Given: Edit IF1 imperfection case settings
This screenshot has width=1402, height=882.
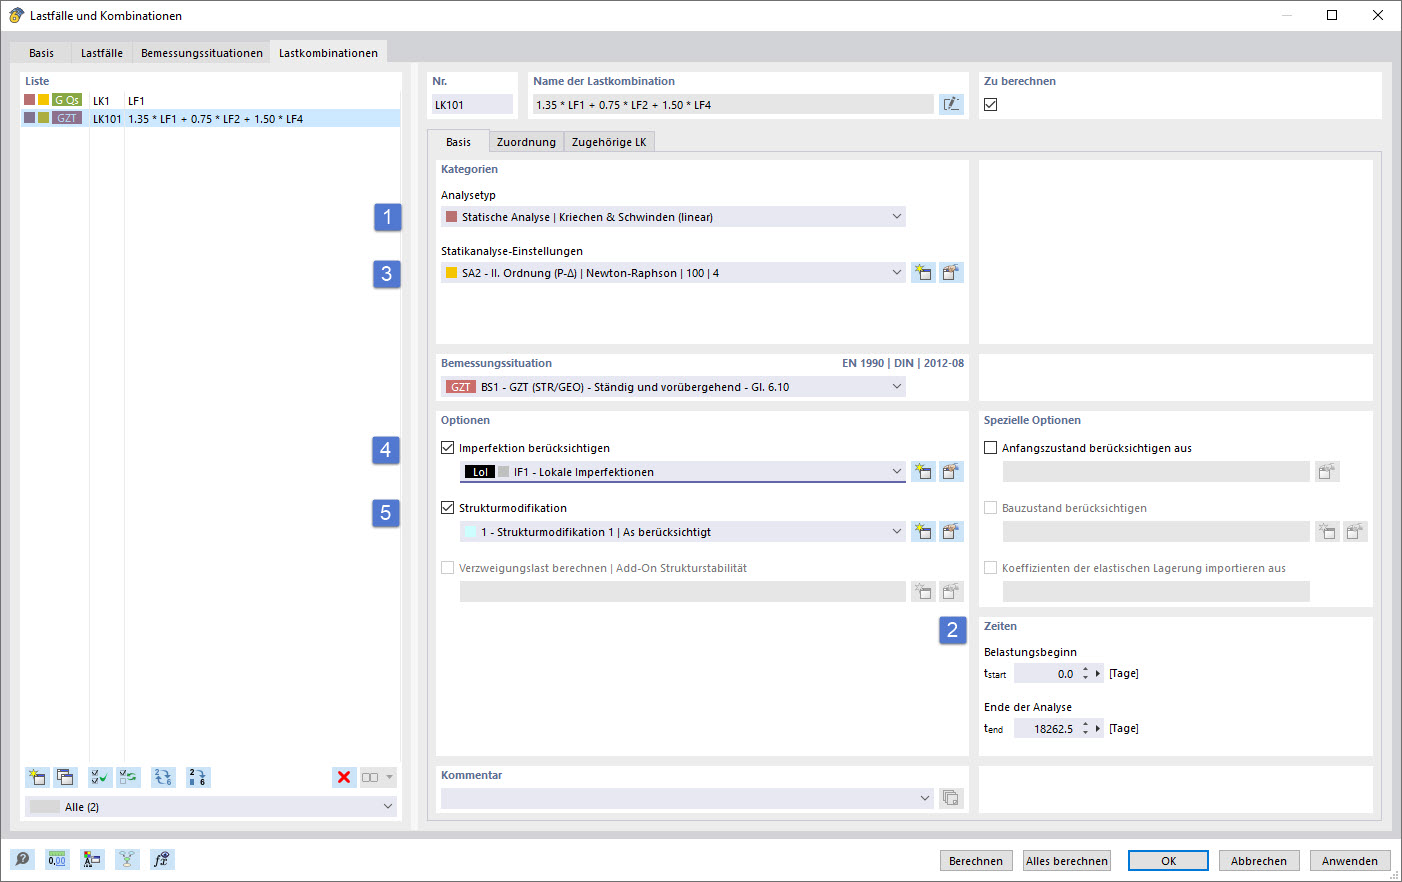Looking at the screenshot, I should coord(951,471).
